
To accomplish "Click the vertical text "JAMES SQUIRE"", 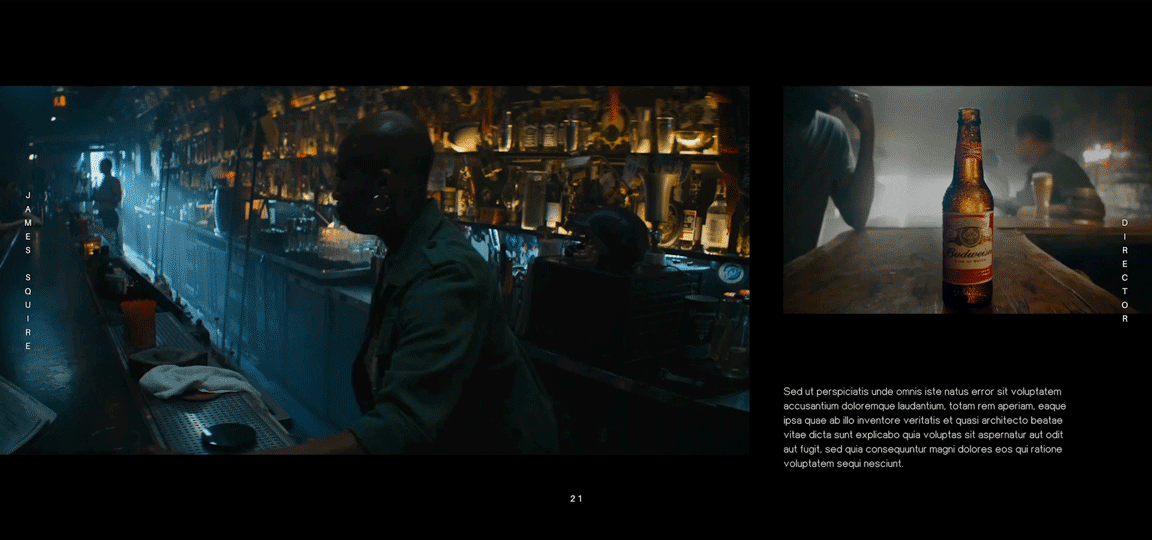I will (29, 270).
